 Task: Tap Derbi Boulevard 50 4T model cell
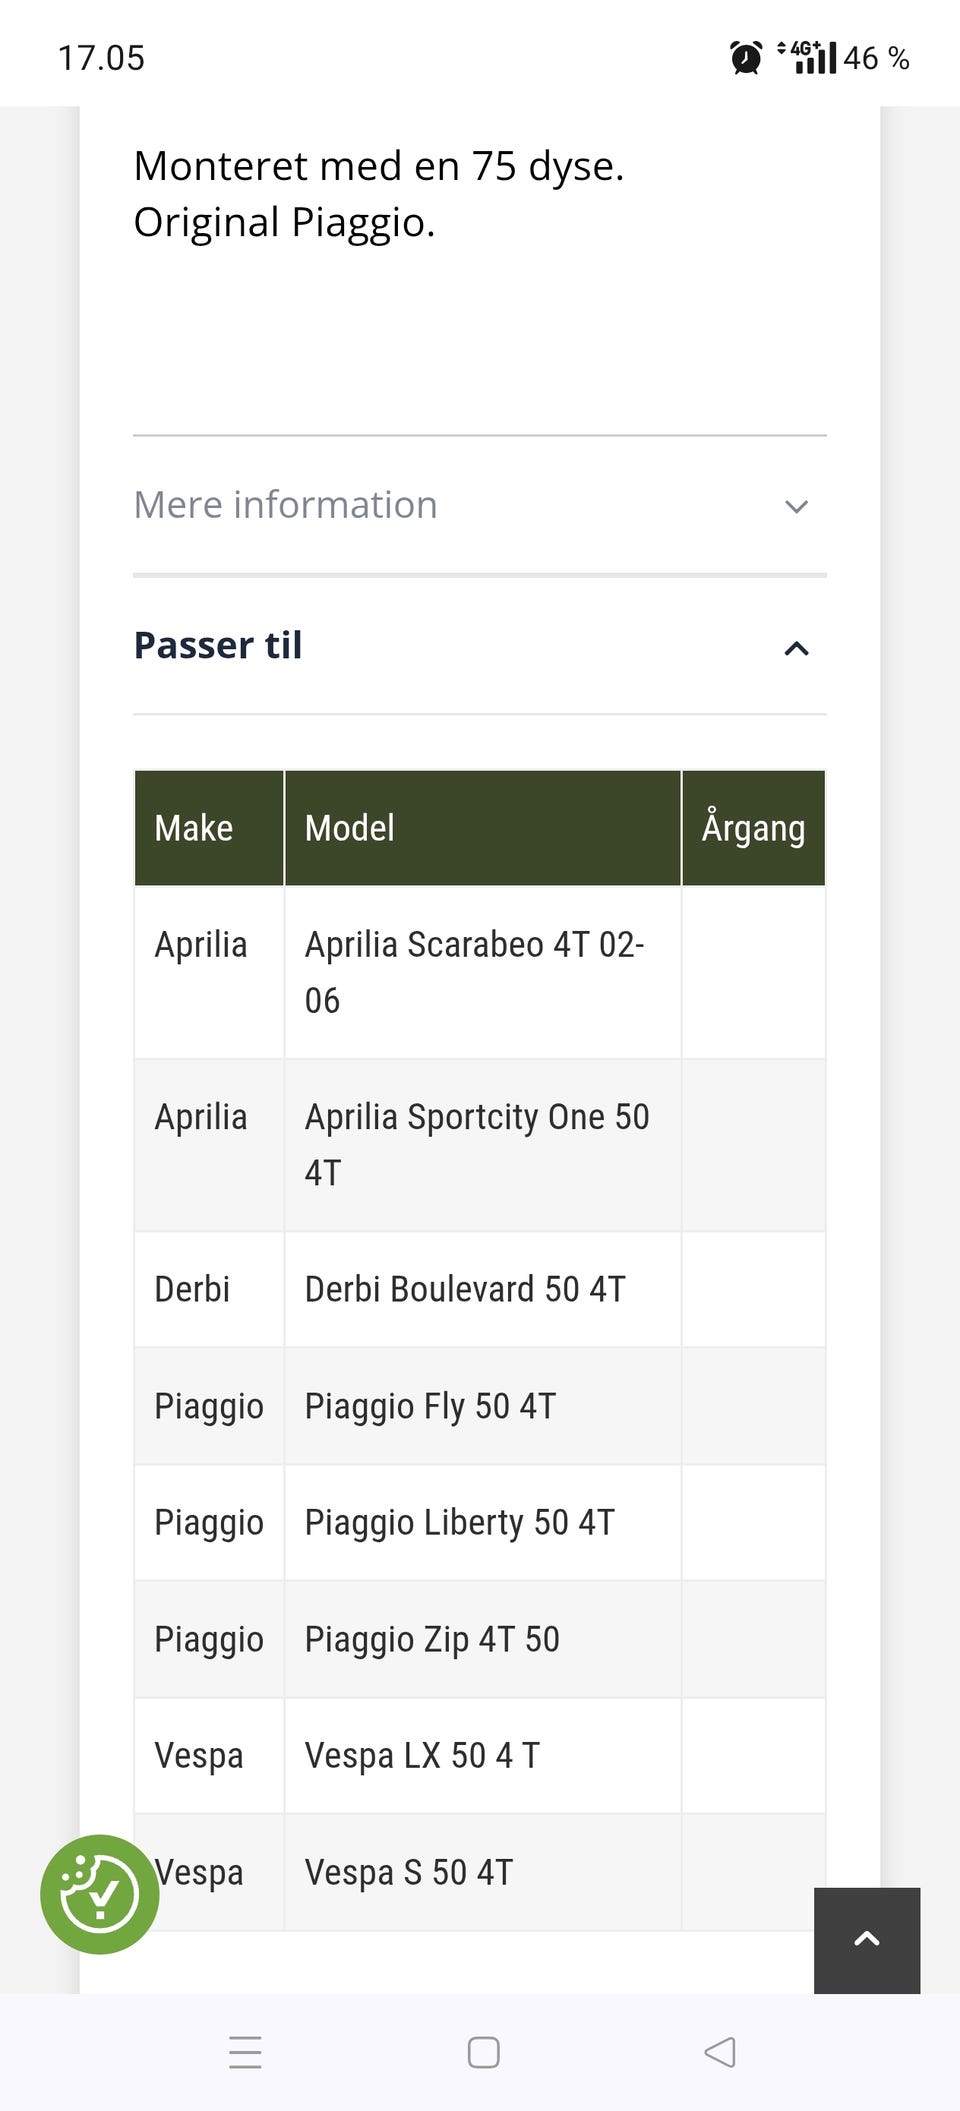click(x=465, y=1289)
